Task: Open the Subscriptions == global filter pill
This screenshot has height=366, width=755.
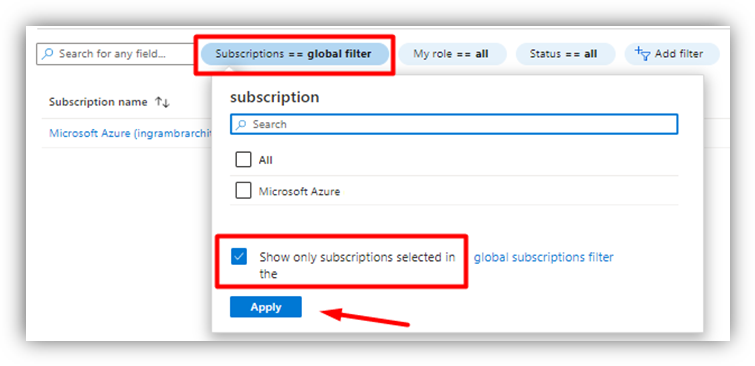Action: tap(294, 54)
